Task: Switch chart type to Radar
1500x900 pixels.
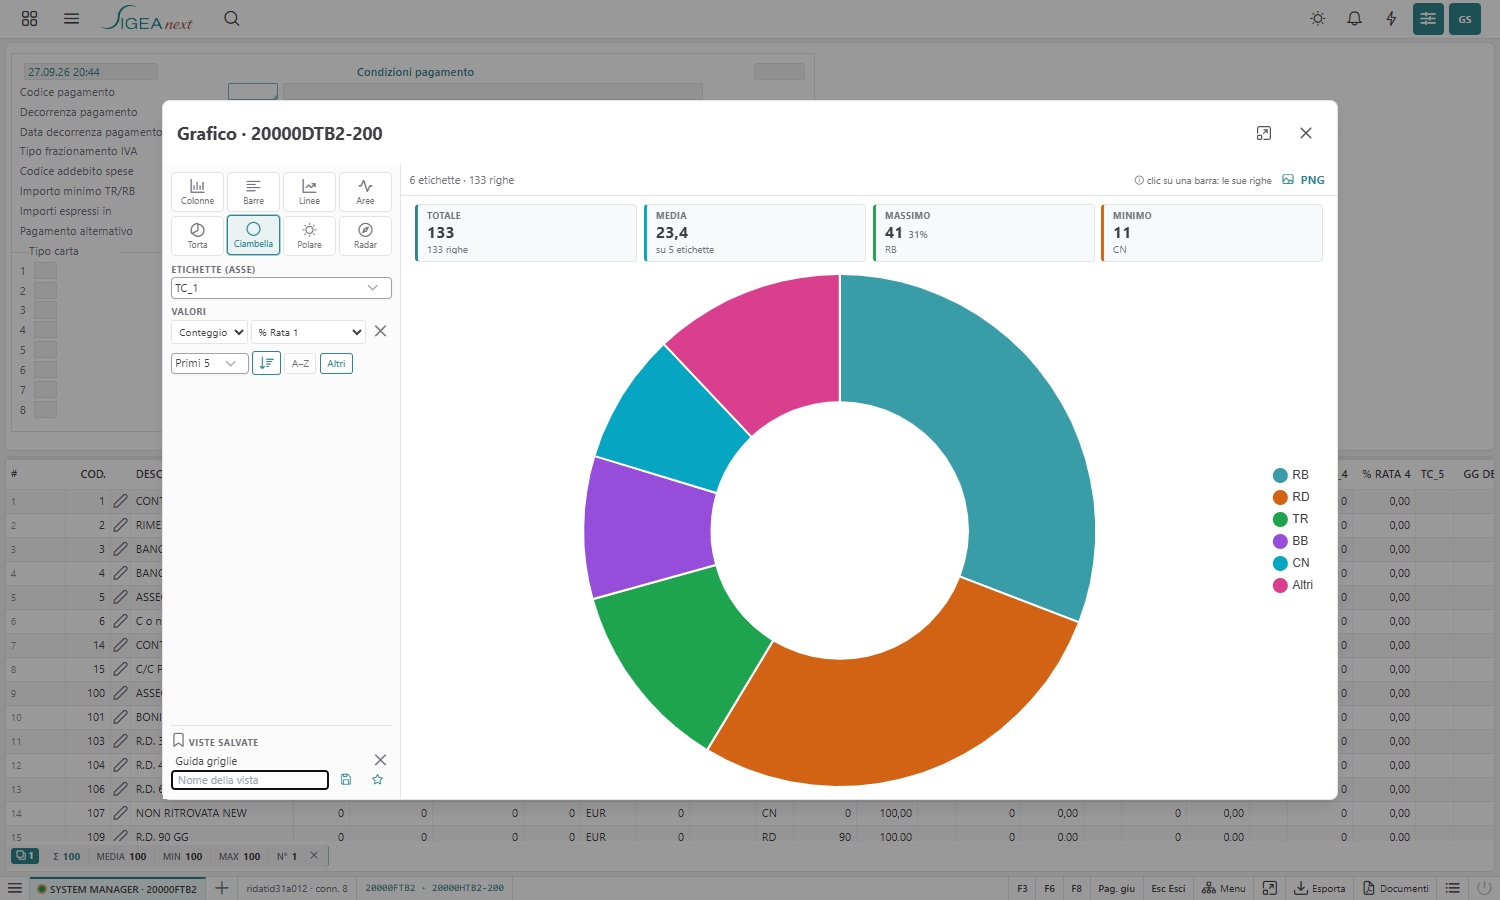Action: click(x=365, y=236)
